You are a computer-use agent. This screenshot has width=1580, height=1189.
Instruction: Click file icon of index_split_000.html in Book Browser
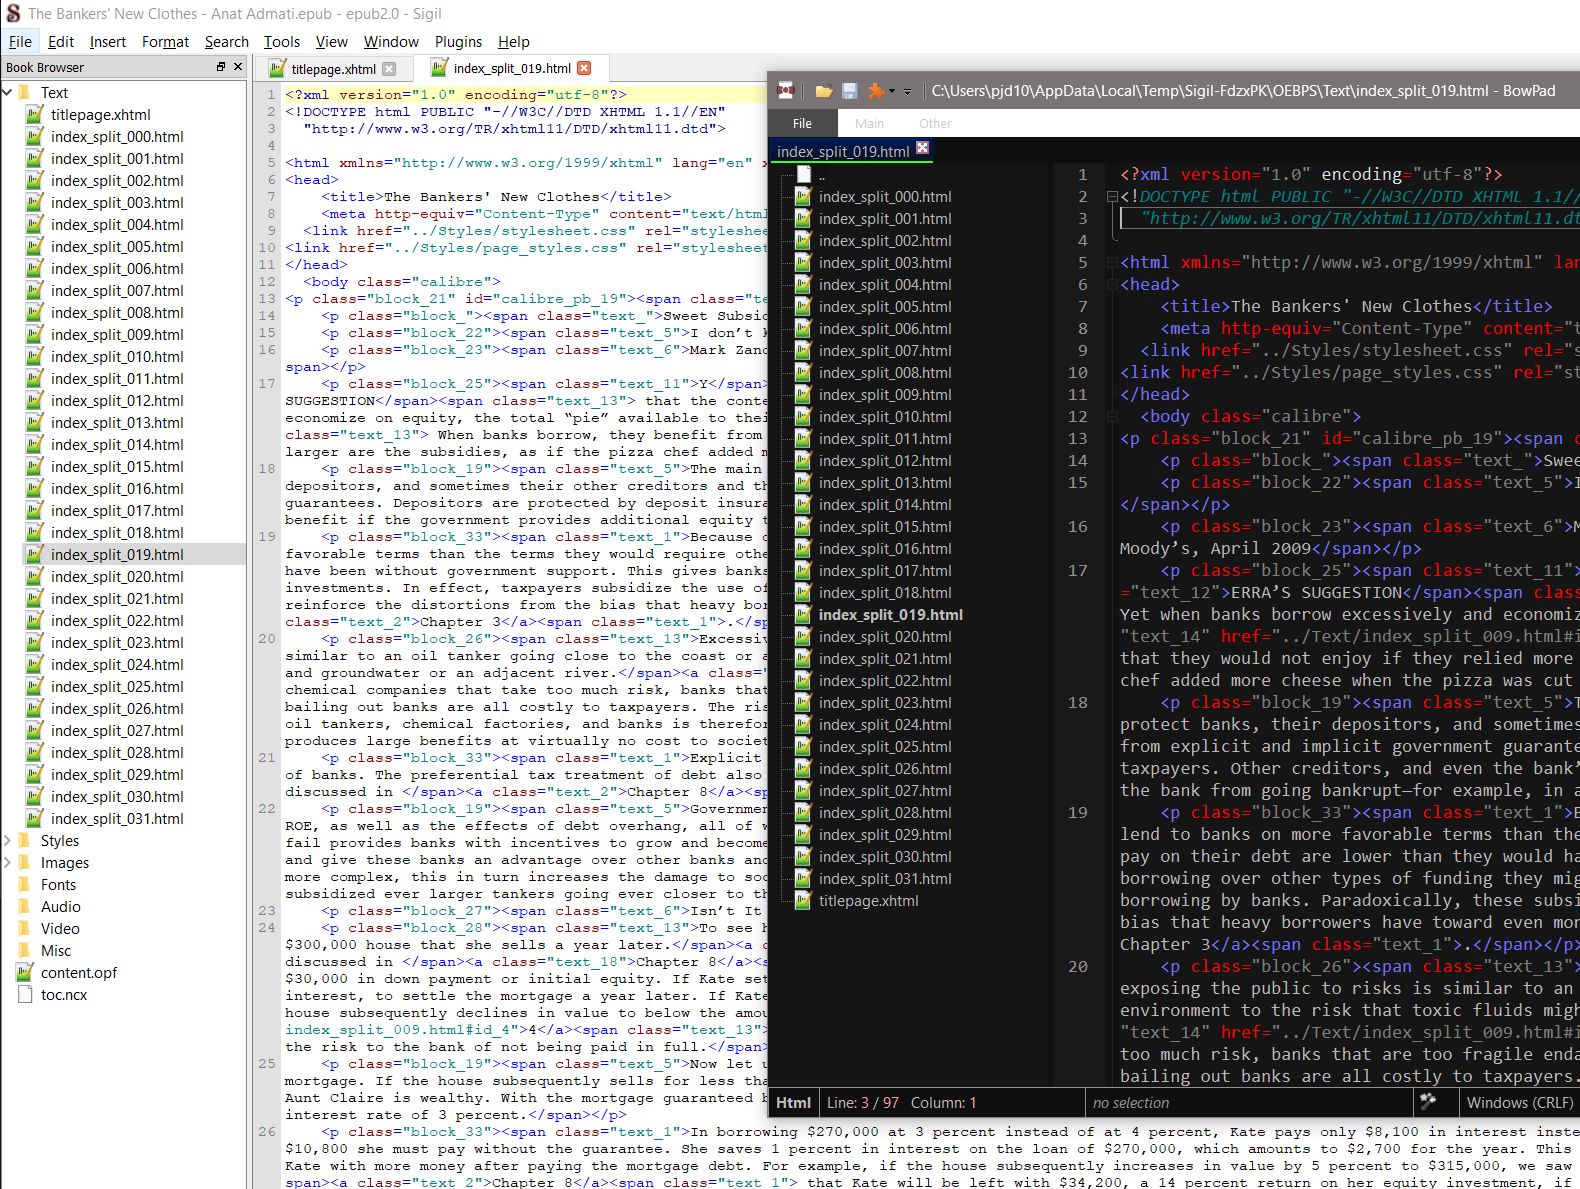(34, 136)
